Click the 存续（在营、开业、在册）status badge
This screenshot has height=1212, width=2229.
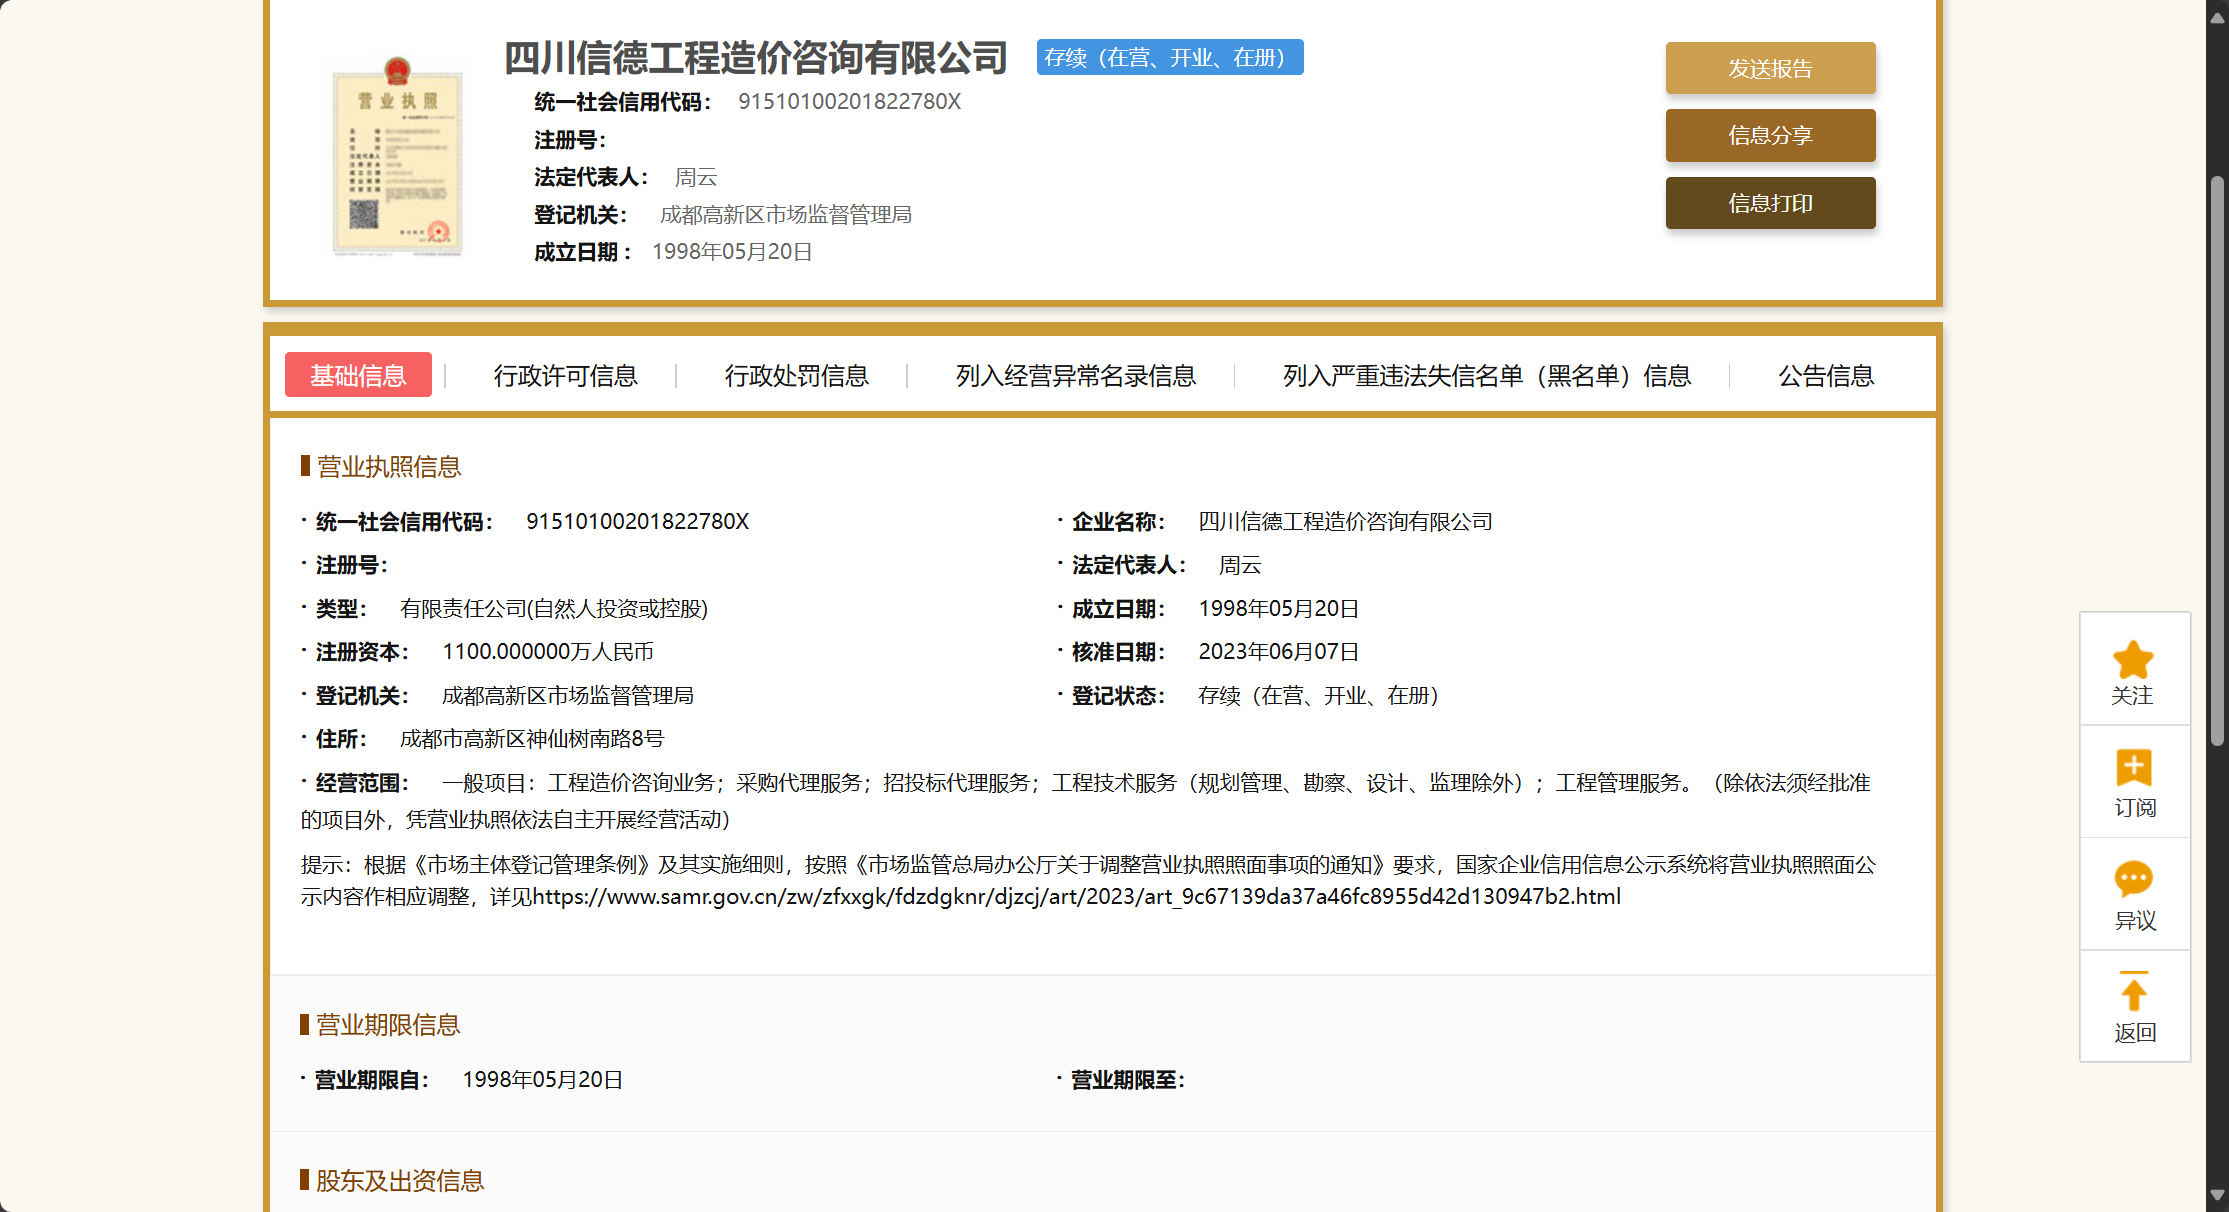[x=1169, y=58]
